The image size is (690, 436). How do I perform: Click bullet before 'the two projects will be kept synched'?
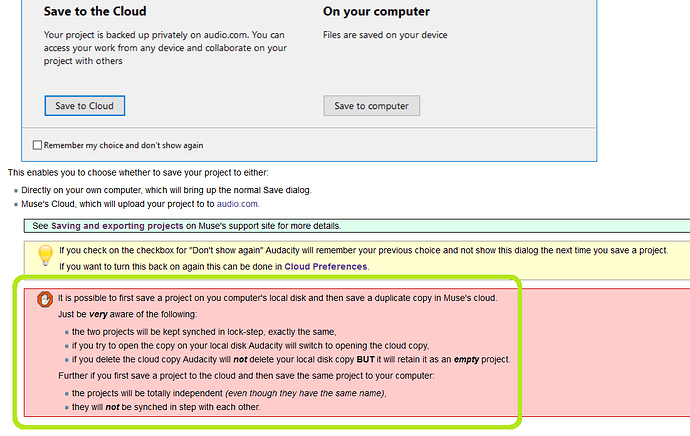[x=66, y=332]
